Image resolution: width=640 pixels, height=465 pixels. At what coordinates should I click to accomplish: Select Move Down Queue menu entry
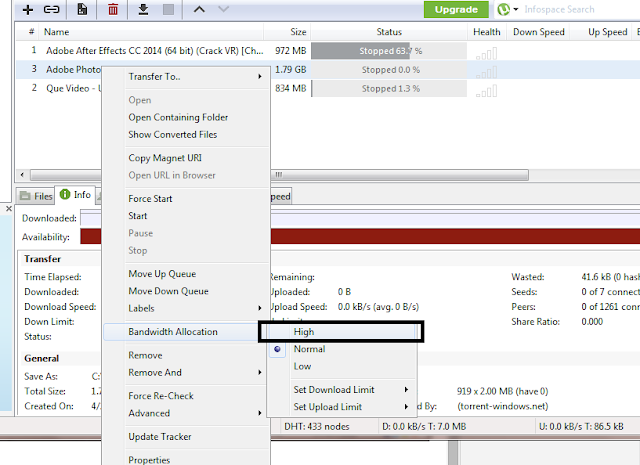(x=168, y=291)
